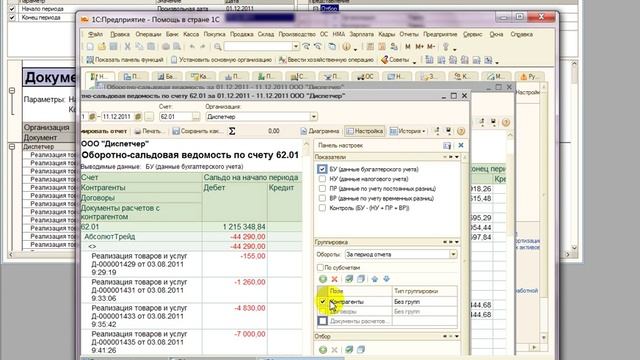640x360 pixels.
Task: Click the M- memory icon in toolbar
Action: pyautogui.click(x=431, y=47)
